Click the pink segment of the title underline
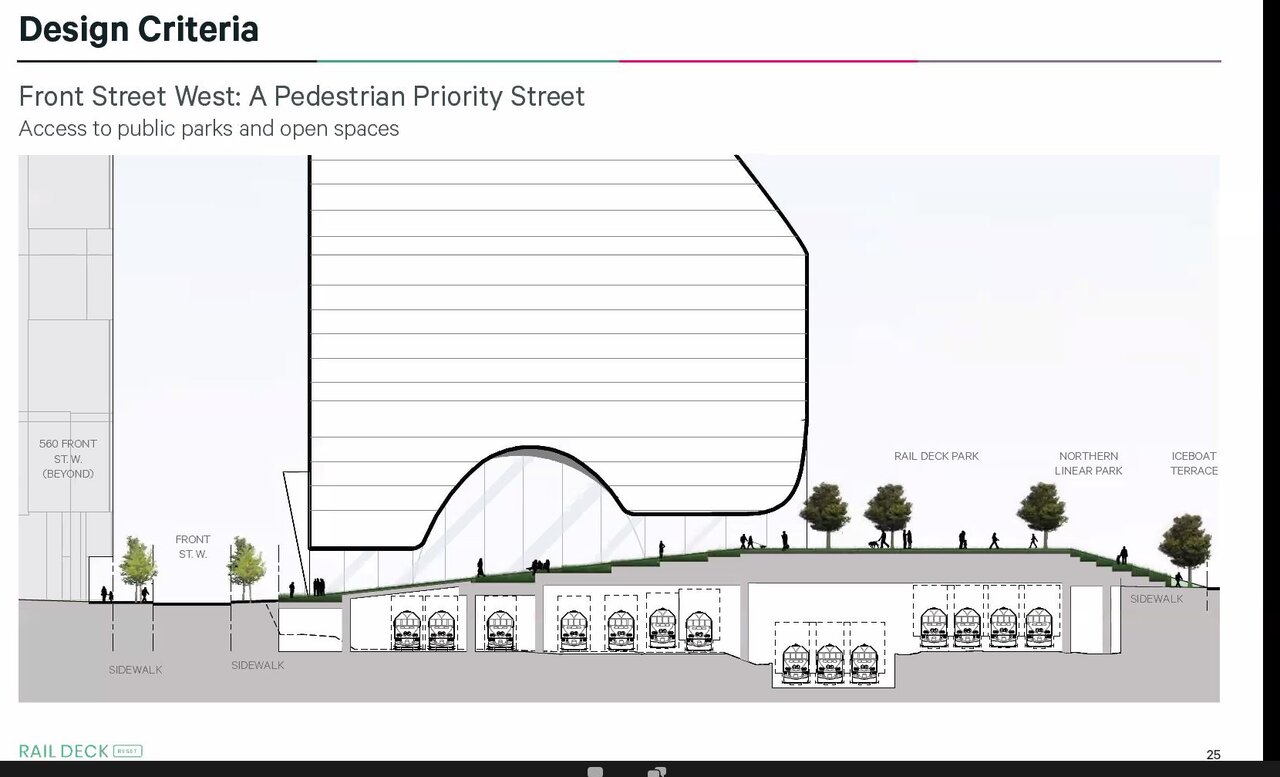 point(768,61)
